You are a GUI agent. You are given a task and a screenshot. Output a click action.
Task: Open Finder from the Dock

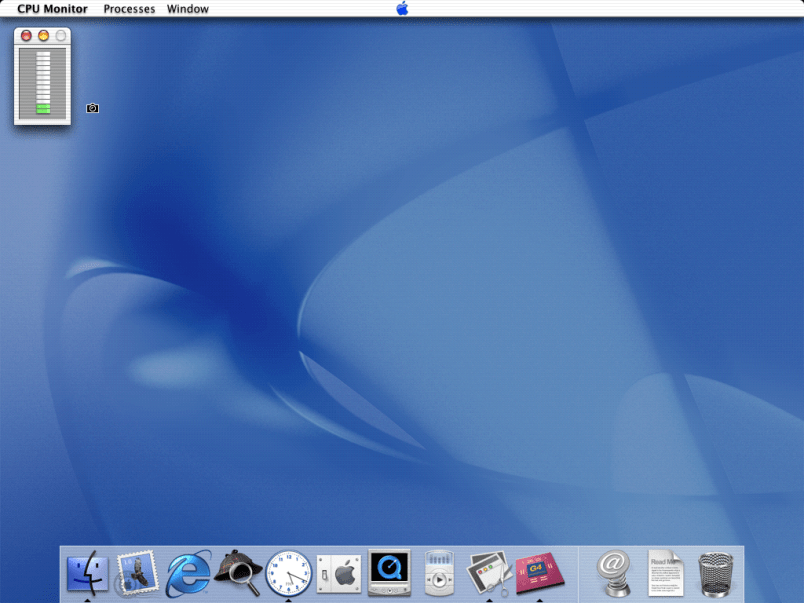[x=87, y=573]
